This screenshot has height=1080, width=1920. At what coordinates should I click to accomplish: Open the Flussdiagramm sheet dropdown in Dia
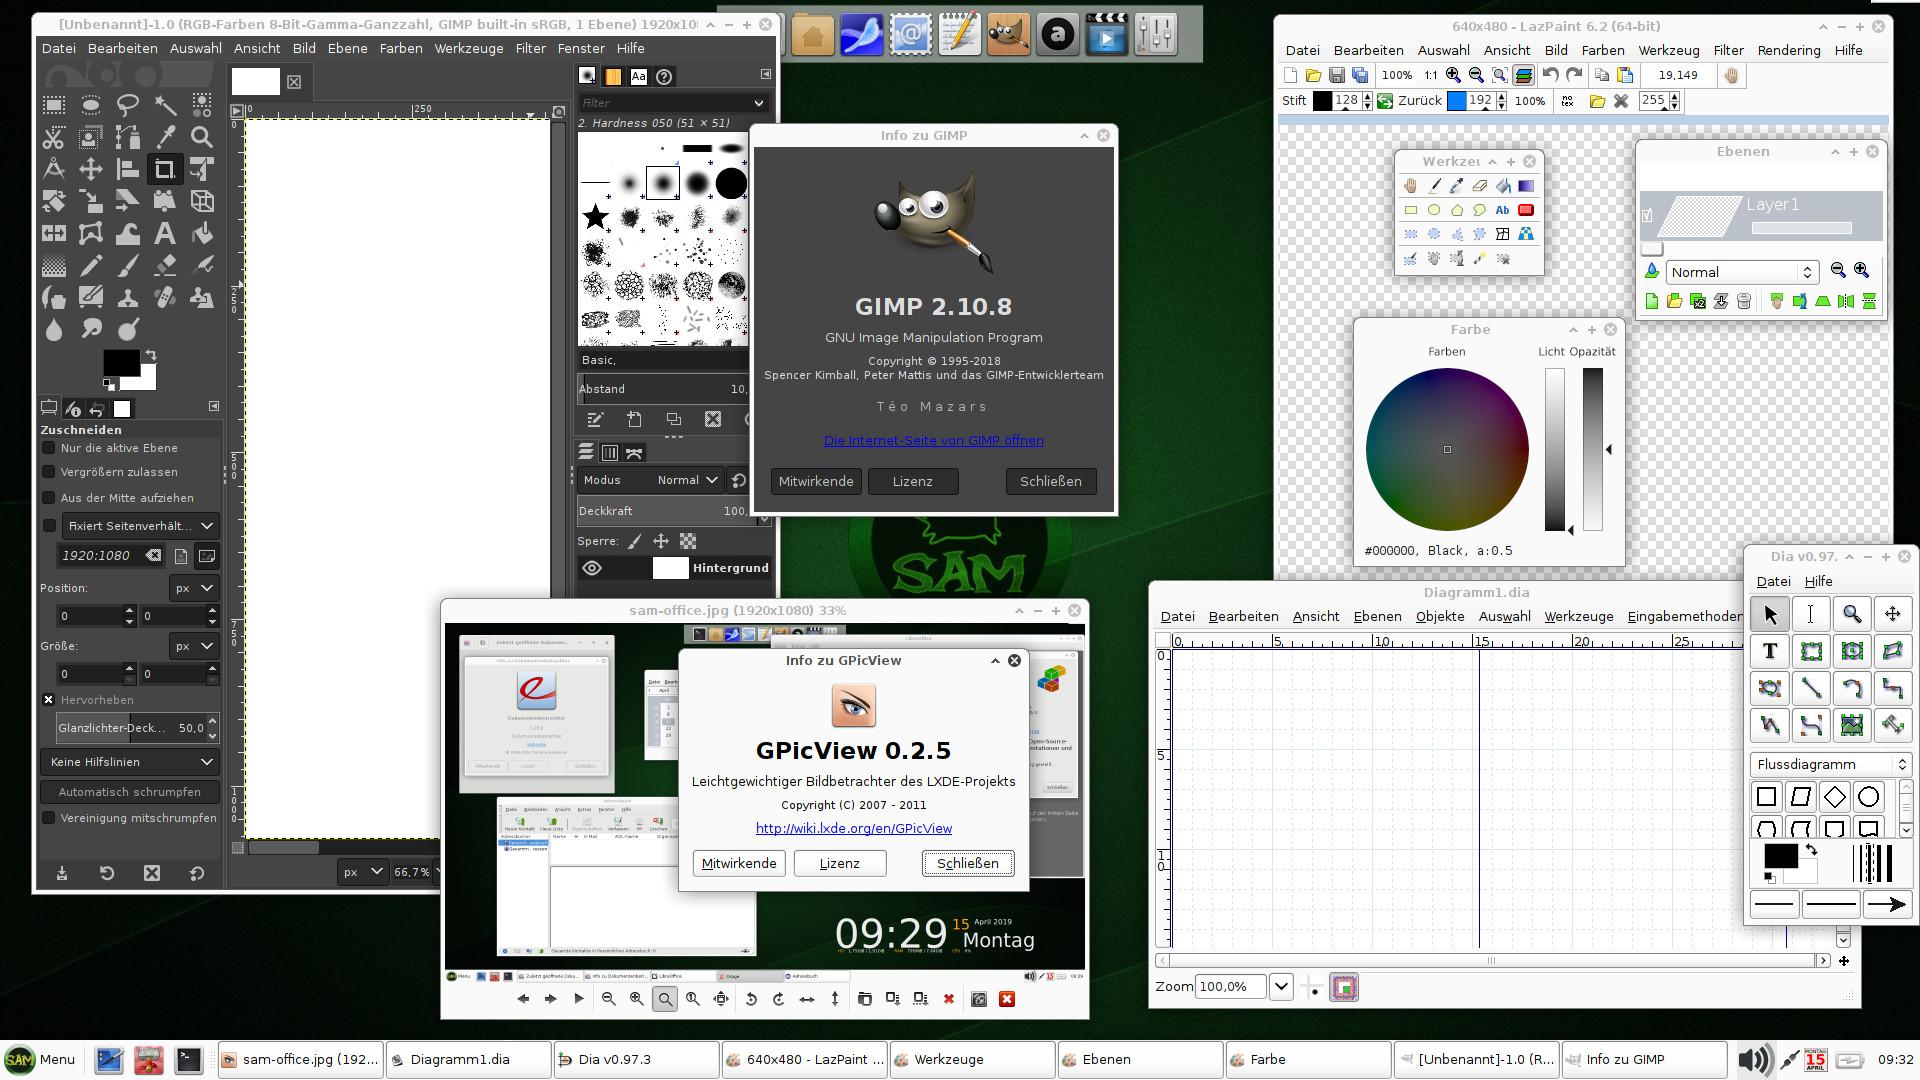click(x=1831, y=764)
